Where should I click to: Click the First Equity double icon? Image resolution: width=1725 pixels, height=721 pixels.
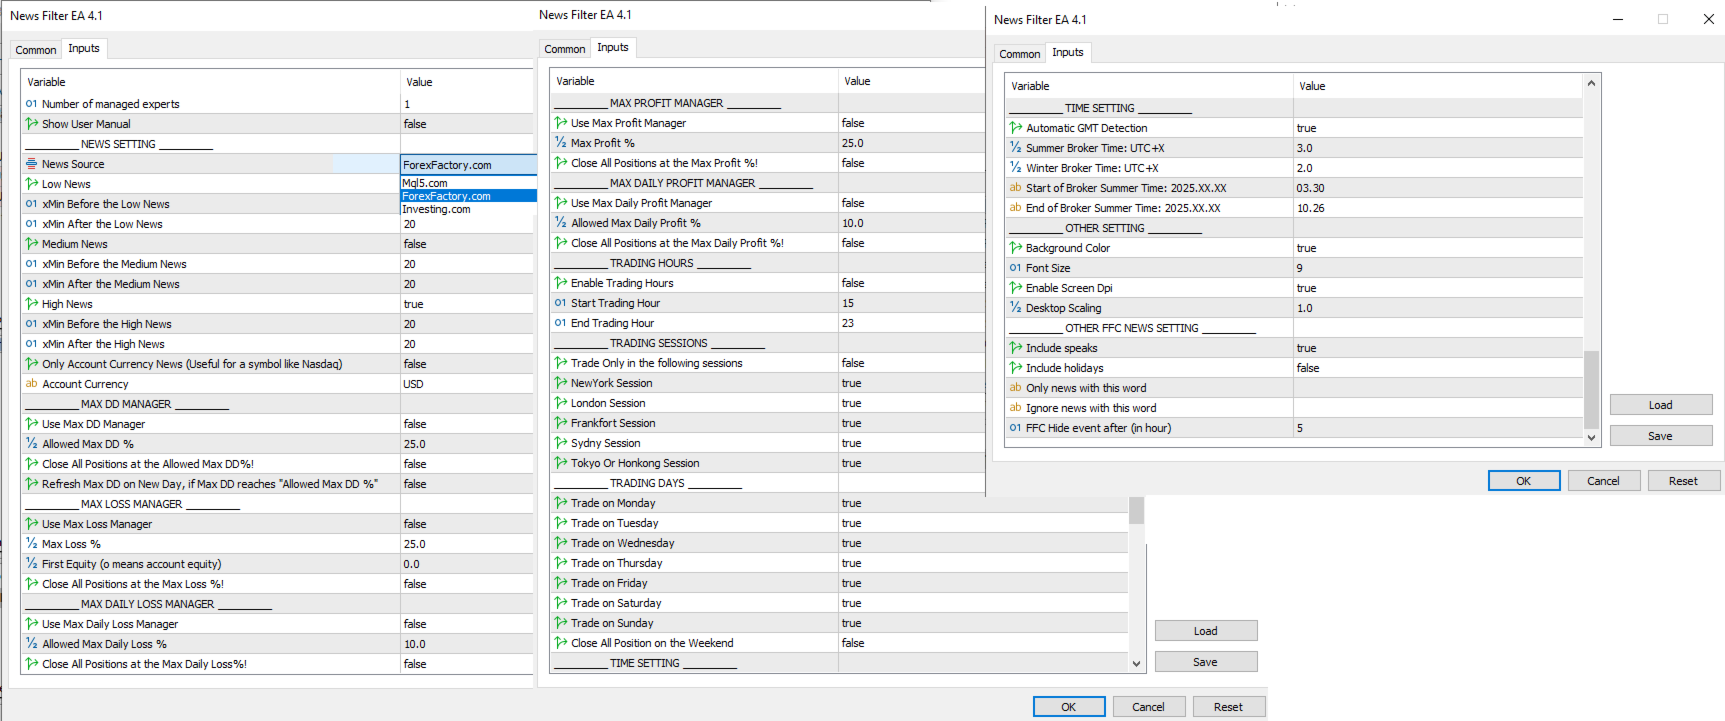coord(32,564)
